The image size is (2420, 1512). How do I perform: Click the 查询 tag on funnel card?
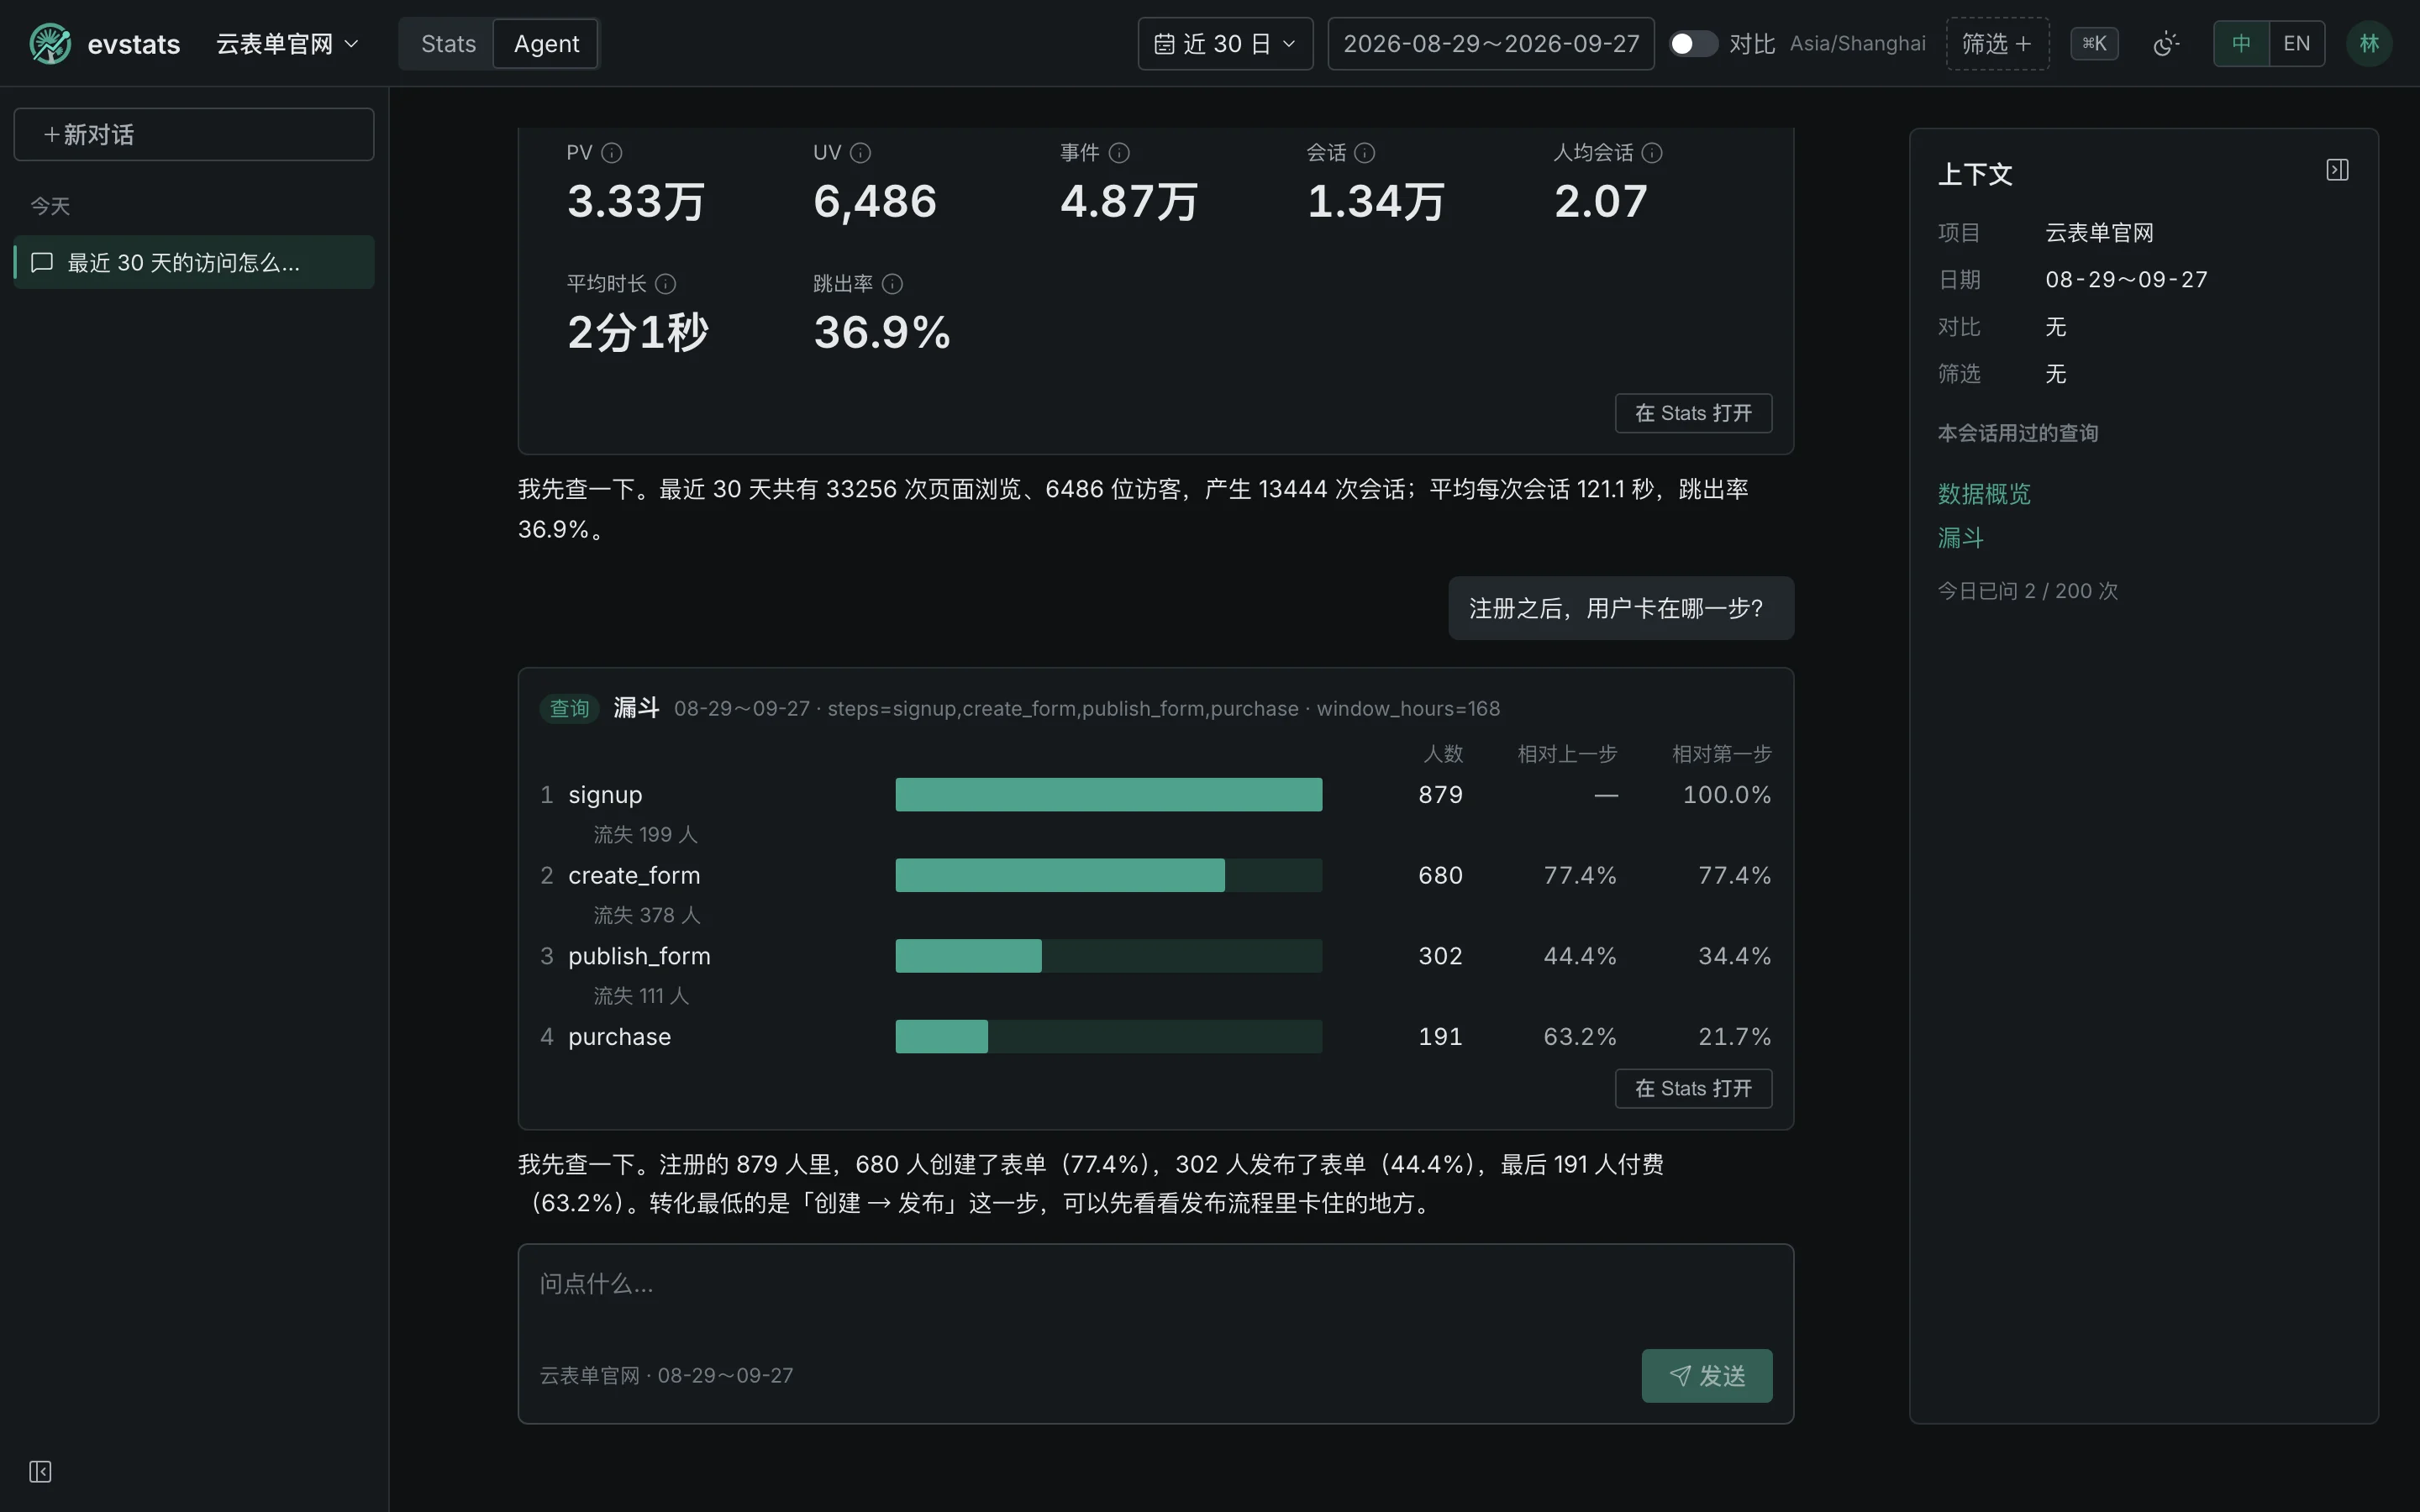pyautogui.click(x=569, y=709)
